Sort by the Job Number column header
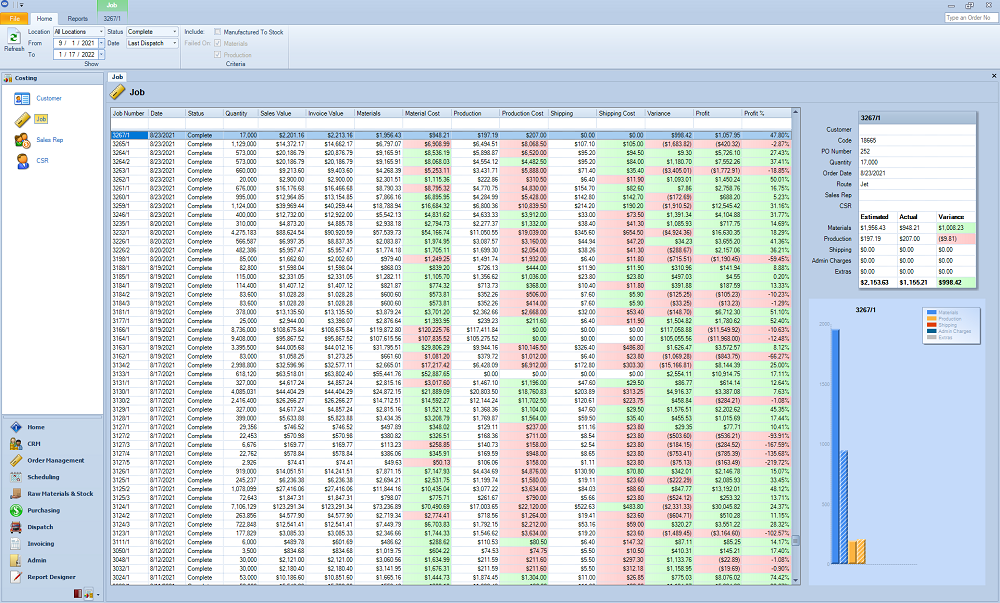The image size is (1000, 603). click(x=129, y=113)
